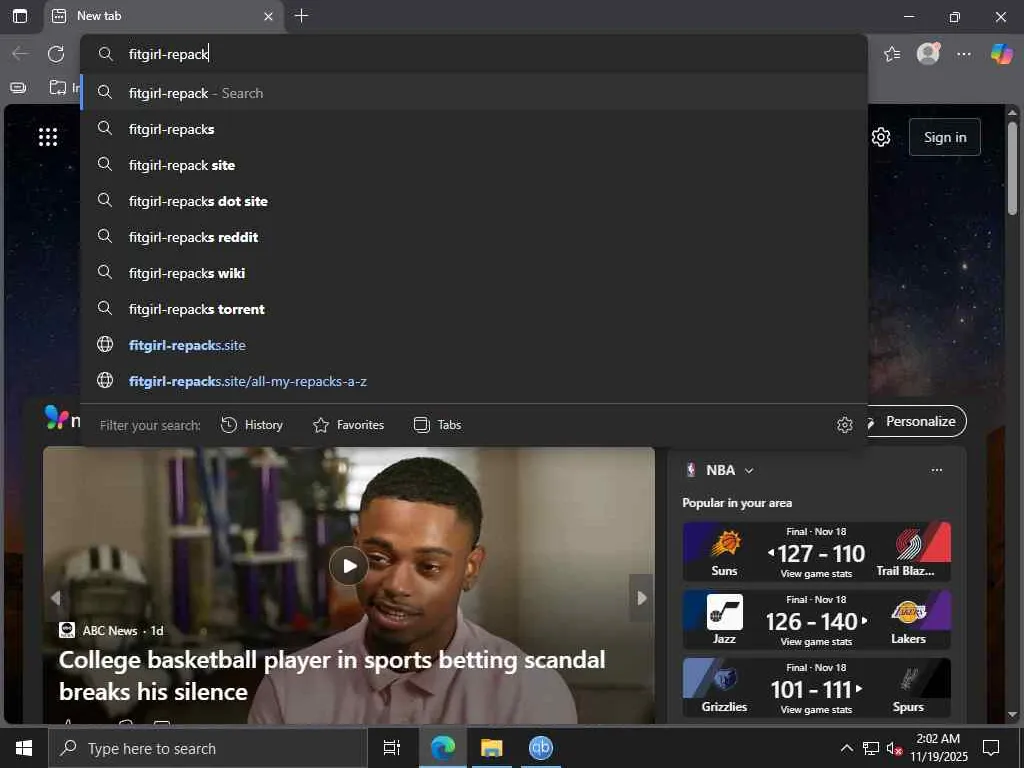
Task: Go to next news carousel slide
Action: [x=641, y=598]
